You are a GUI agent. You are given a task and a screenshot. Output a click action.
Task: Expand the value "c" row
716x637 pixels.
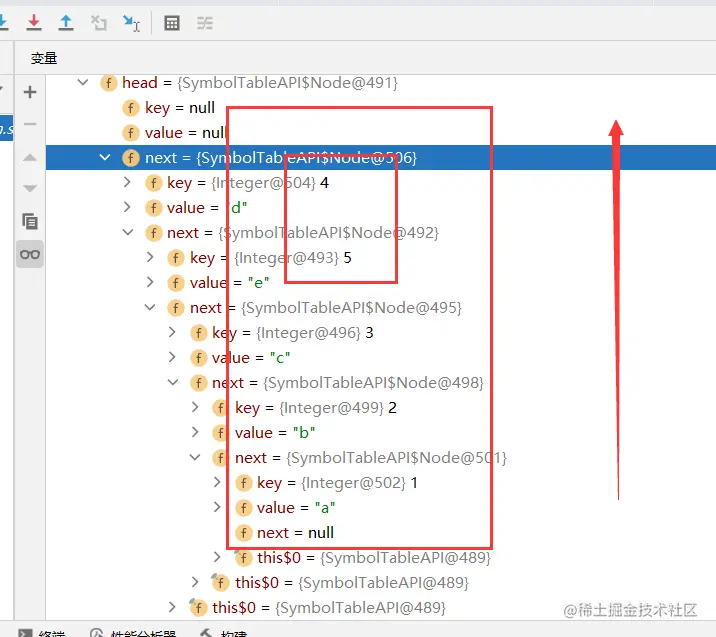(x=172, y=358)
